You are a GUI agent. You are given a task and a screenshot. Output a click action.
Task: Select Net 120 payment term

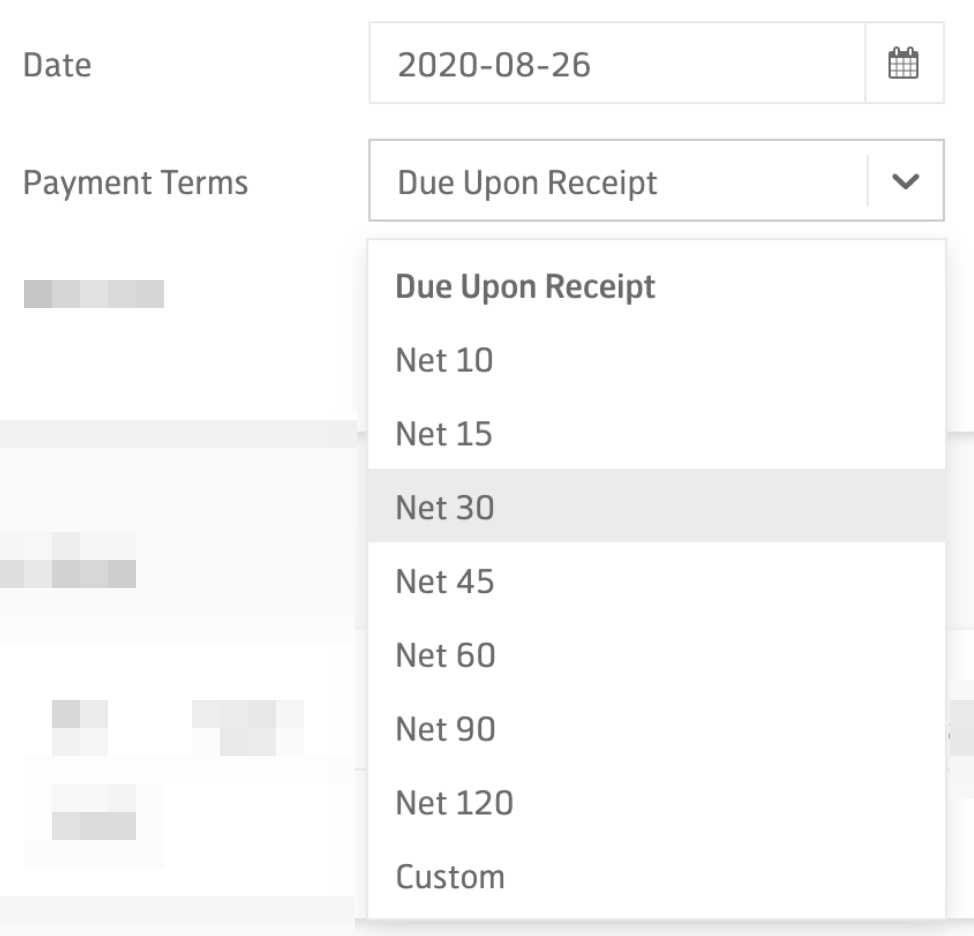click(656, 802)
